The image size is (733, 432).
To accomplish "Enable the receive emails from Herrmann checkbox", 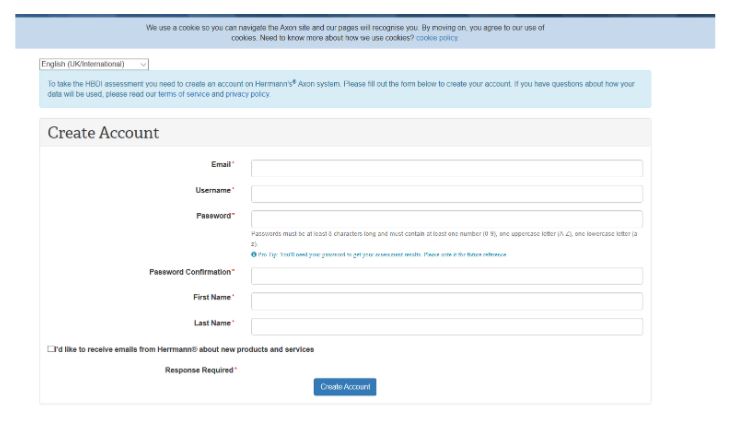I will coord(51,349).
